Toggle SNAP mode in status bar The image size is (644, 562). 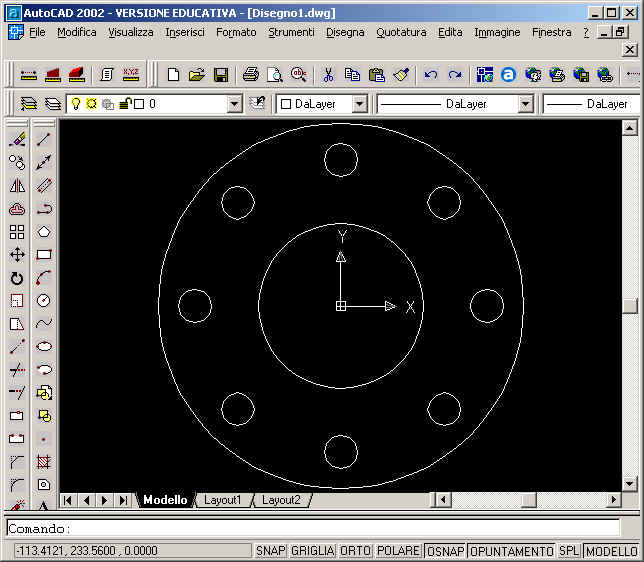tap(270, 551)
